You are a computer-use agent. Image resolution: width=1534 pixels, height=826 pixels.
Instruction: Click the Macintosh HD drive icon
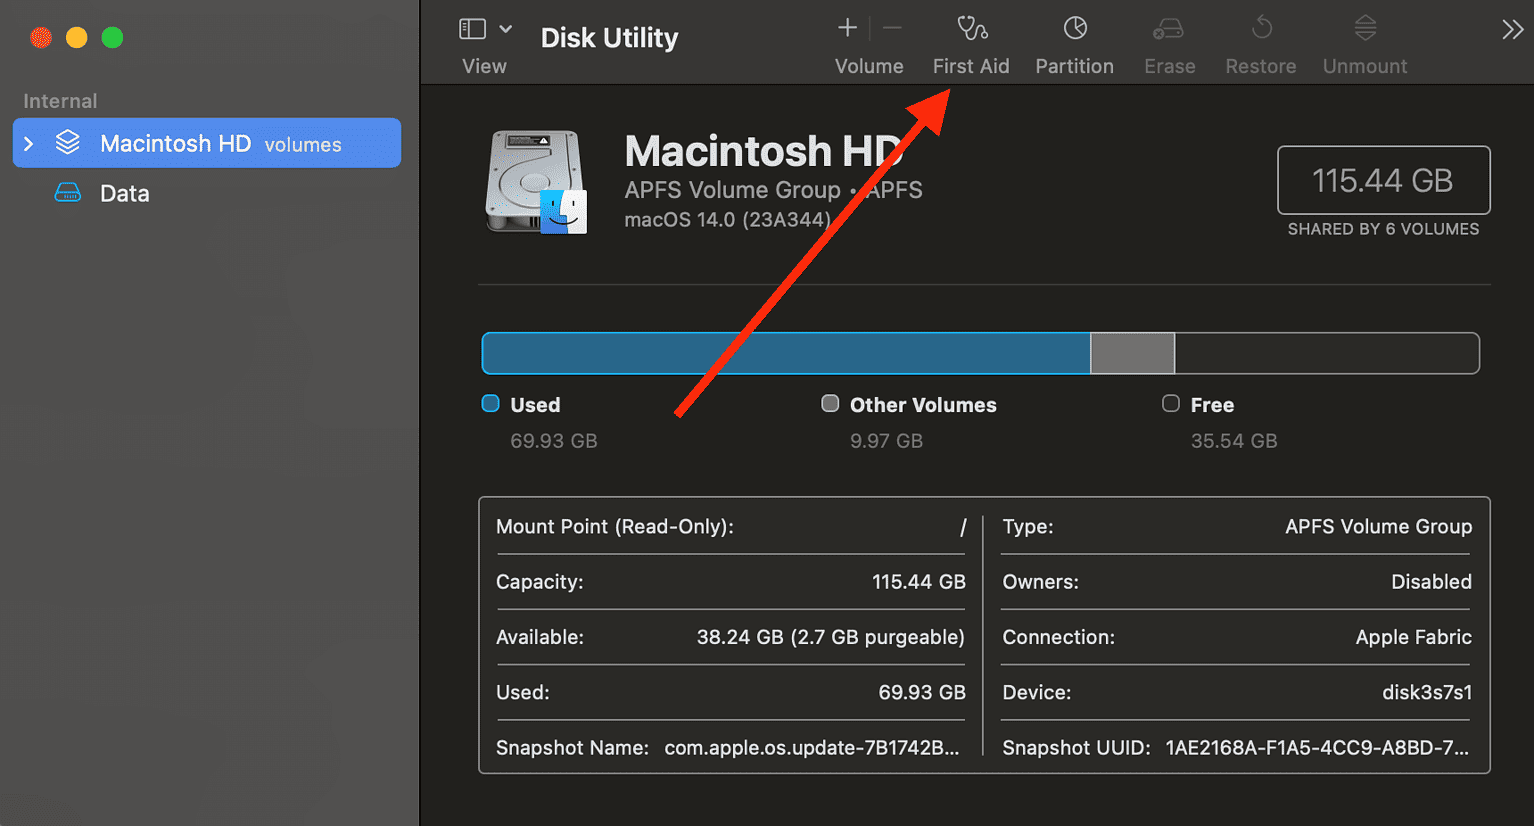pyautogui.click(x=538, y=182)
